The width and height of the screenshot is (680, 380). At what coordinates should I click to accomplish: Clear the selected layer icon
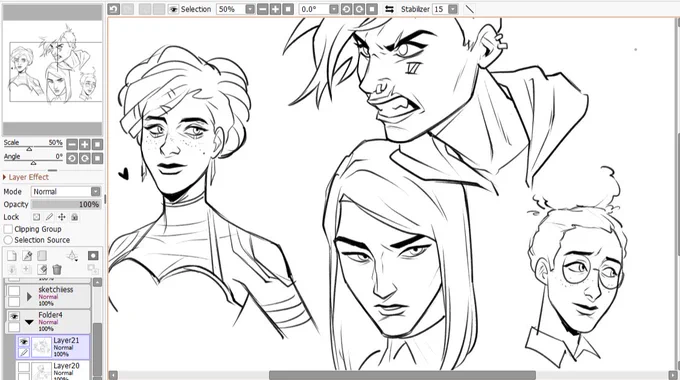tap(42, 269)
